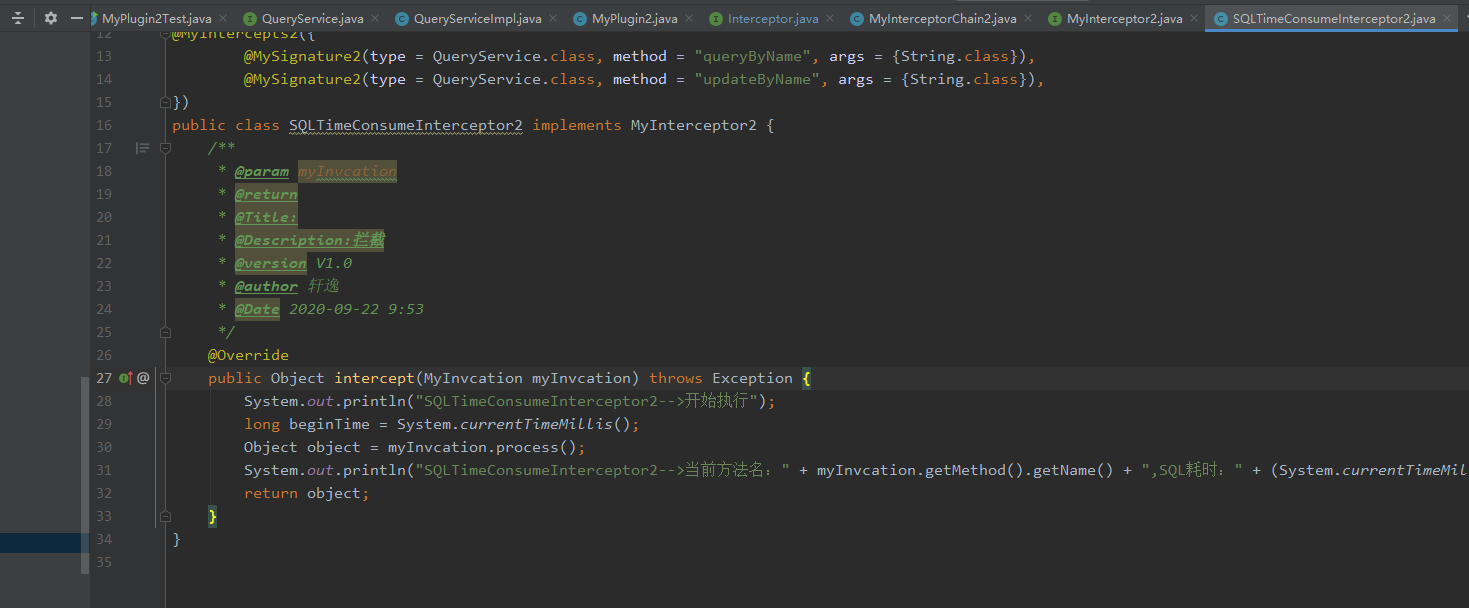Close the QueryService.java tab
Viewport: 1469px width, 608px height.
(375, 19)
